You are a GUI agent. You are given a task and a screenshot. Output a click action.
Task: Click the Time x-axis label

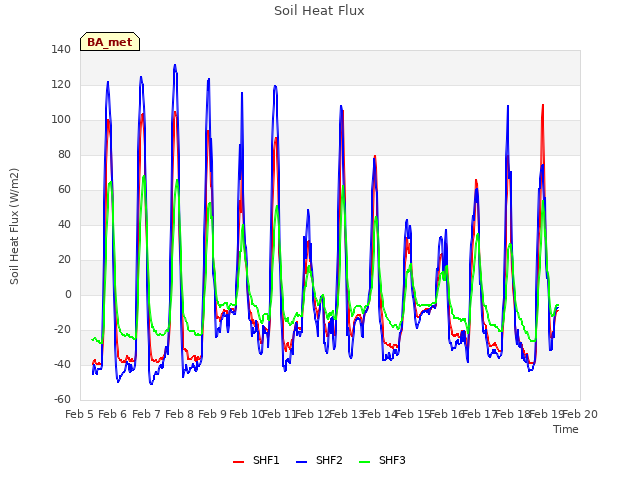566,429
